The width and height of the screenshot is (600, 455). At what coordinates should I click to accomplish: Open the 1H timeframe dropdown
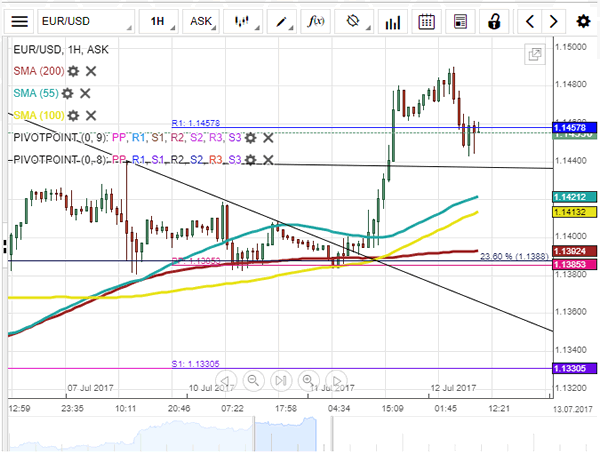[x=159, y=21]
